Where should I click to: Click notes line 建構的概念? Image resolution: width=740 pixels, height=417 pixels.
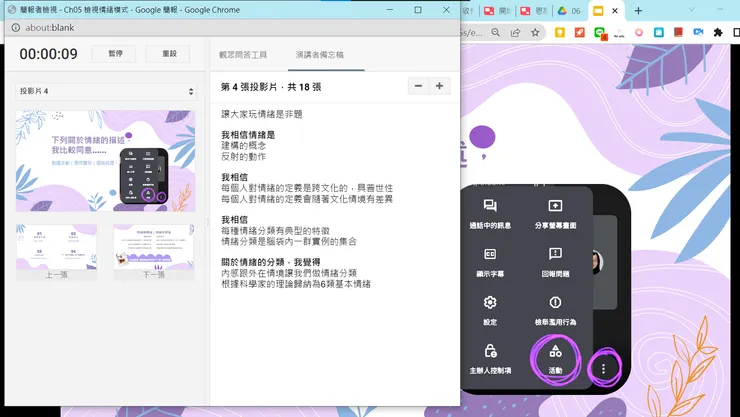(x=244, y=146)
